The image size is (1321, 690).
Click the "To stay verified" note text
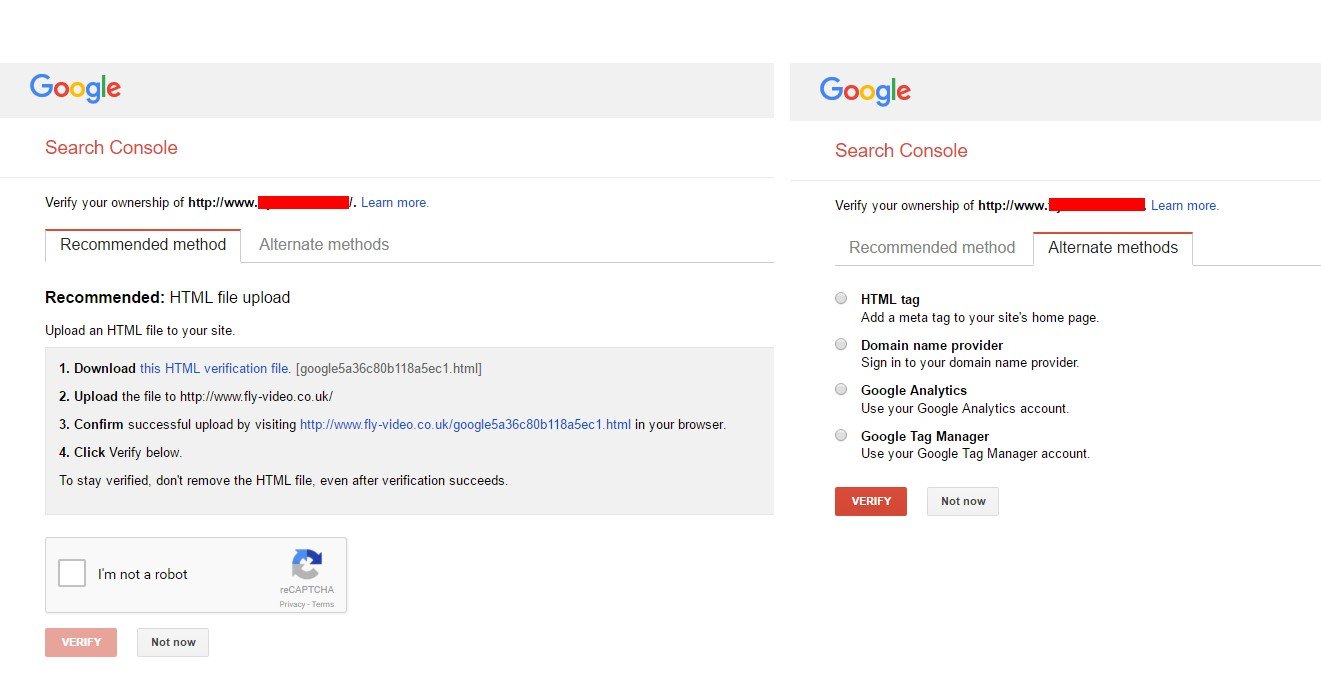(284, 481)
